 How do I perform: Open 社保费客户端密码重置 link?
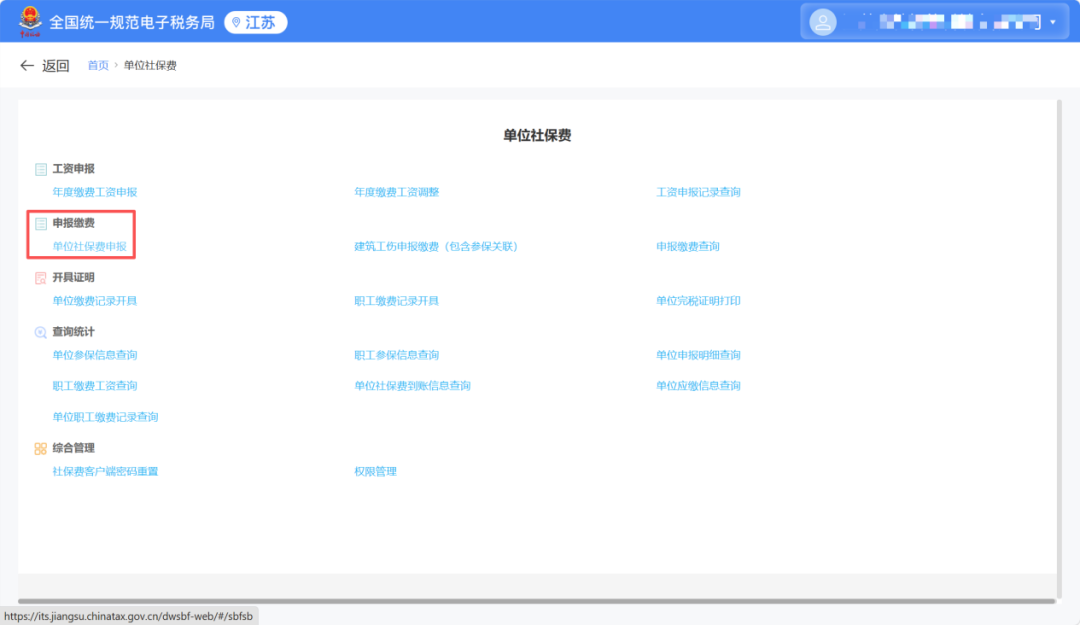pos(105,472)
